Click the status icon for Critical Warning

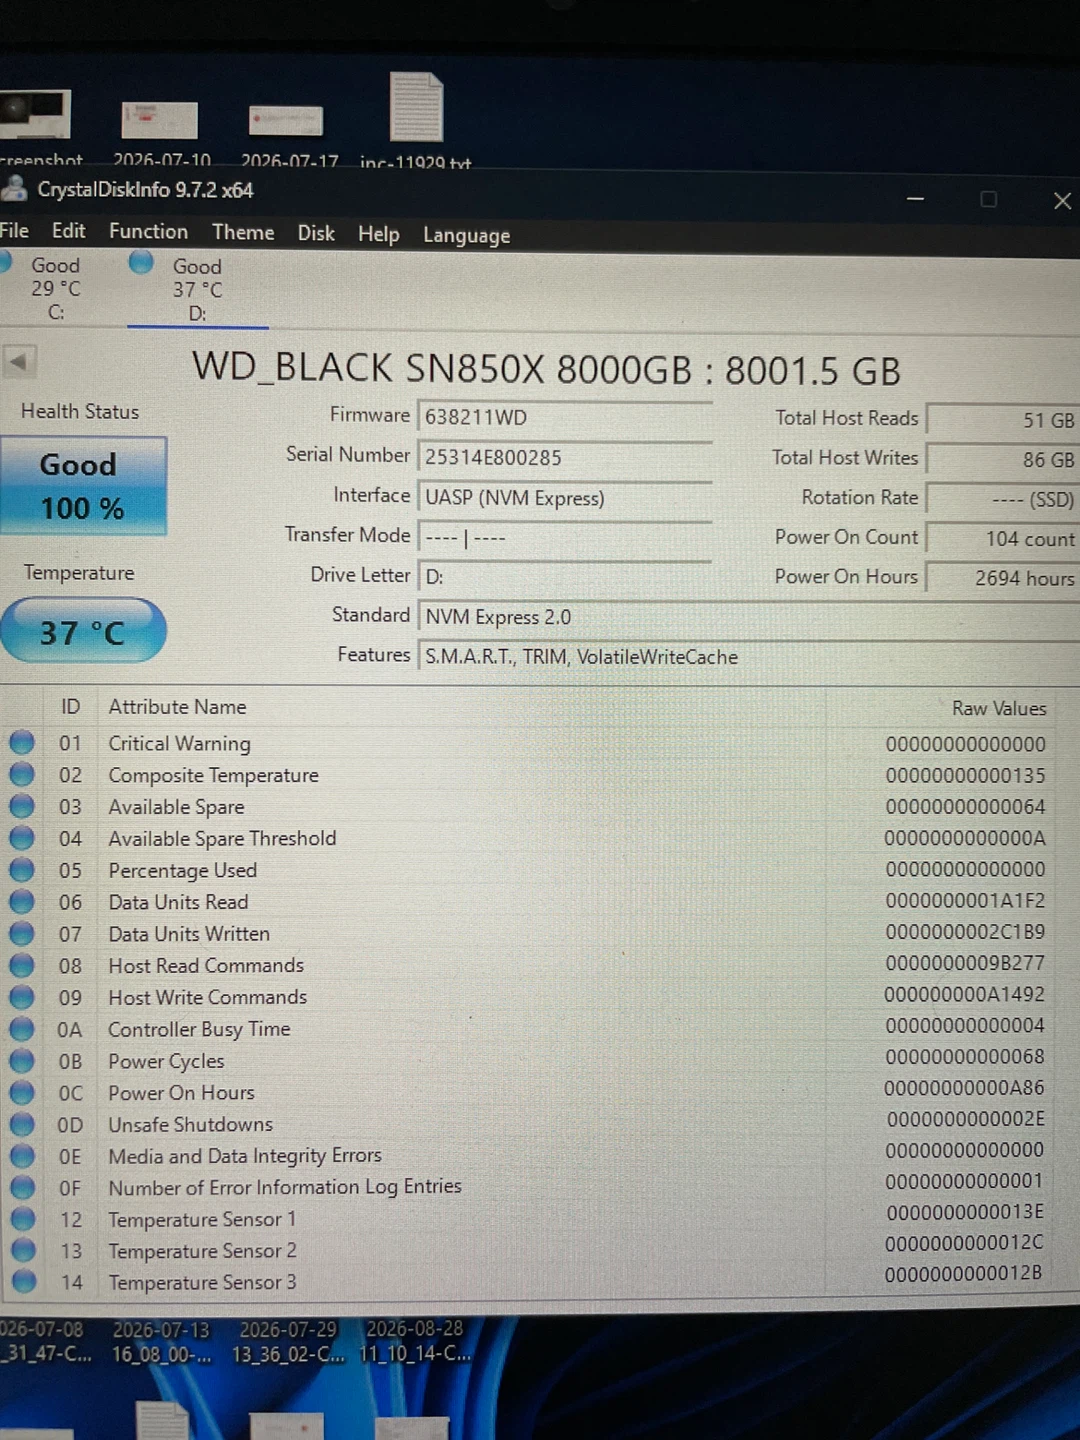point(22,742)
